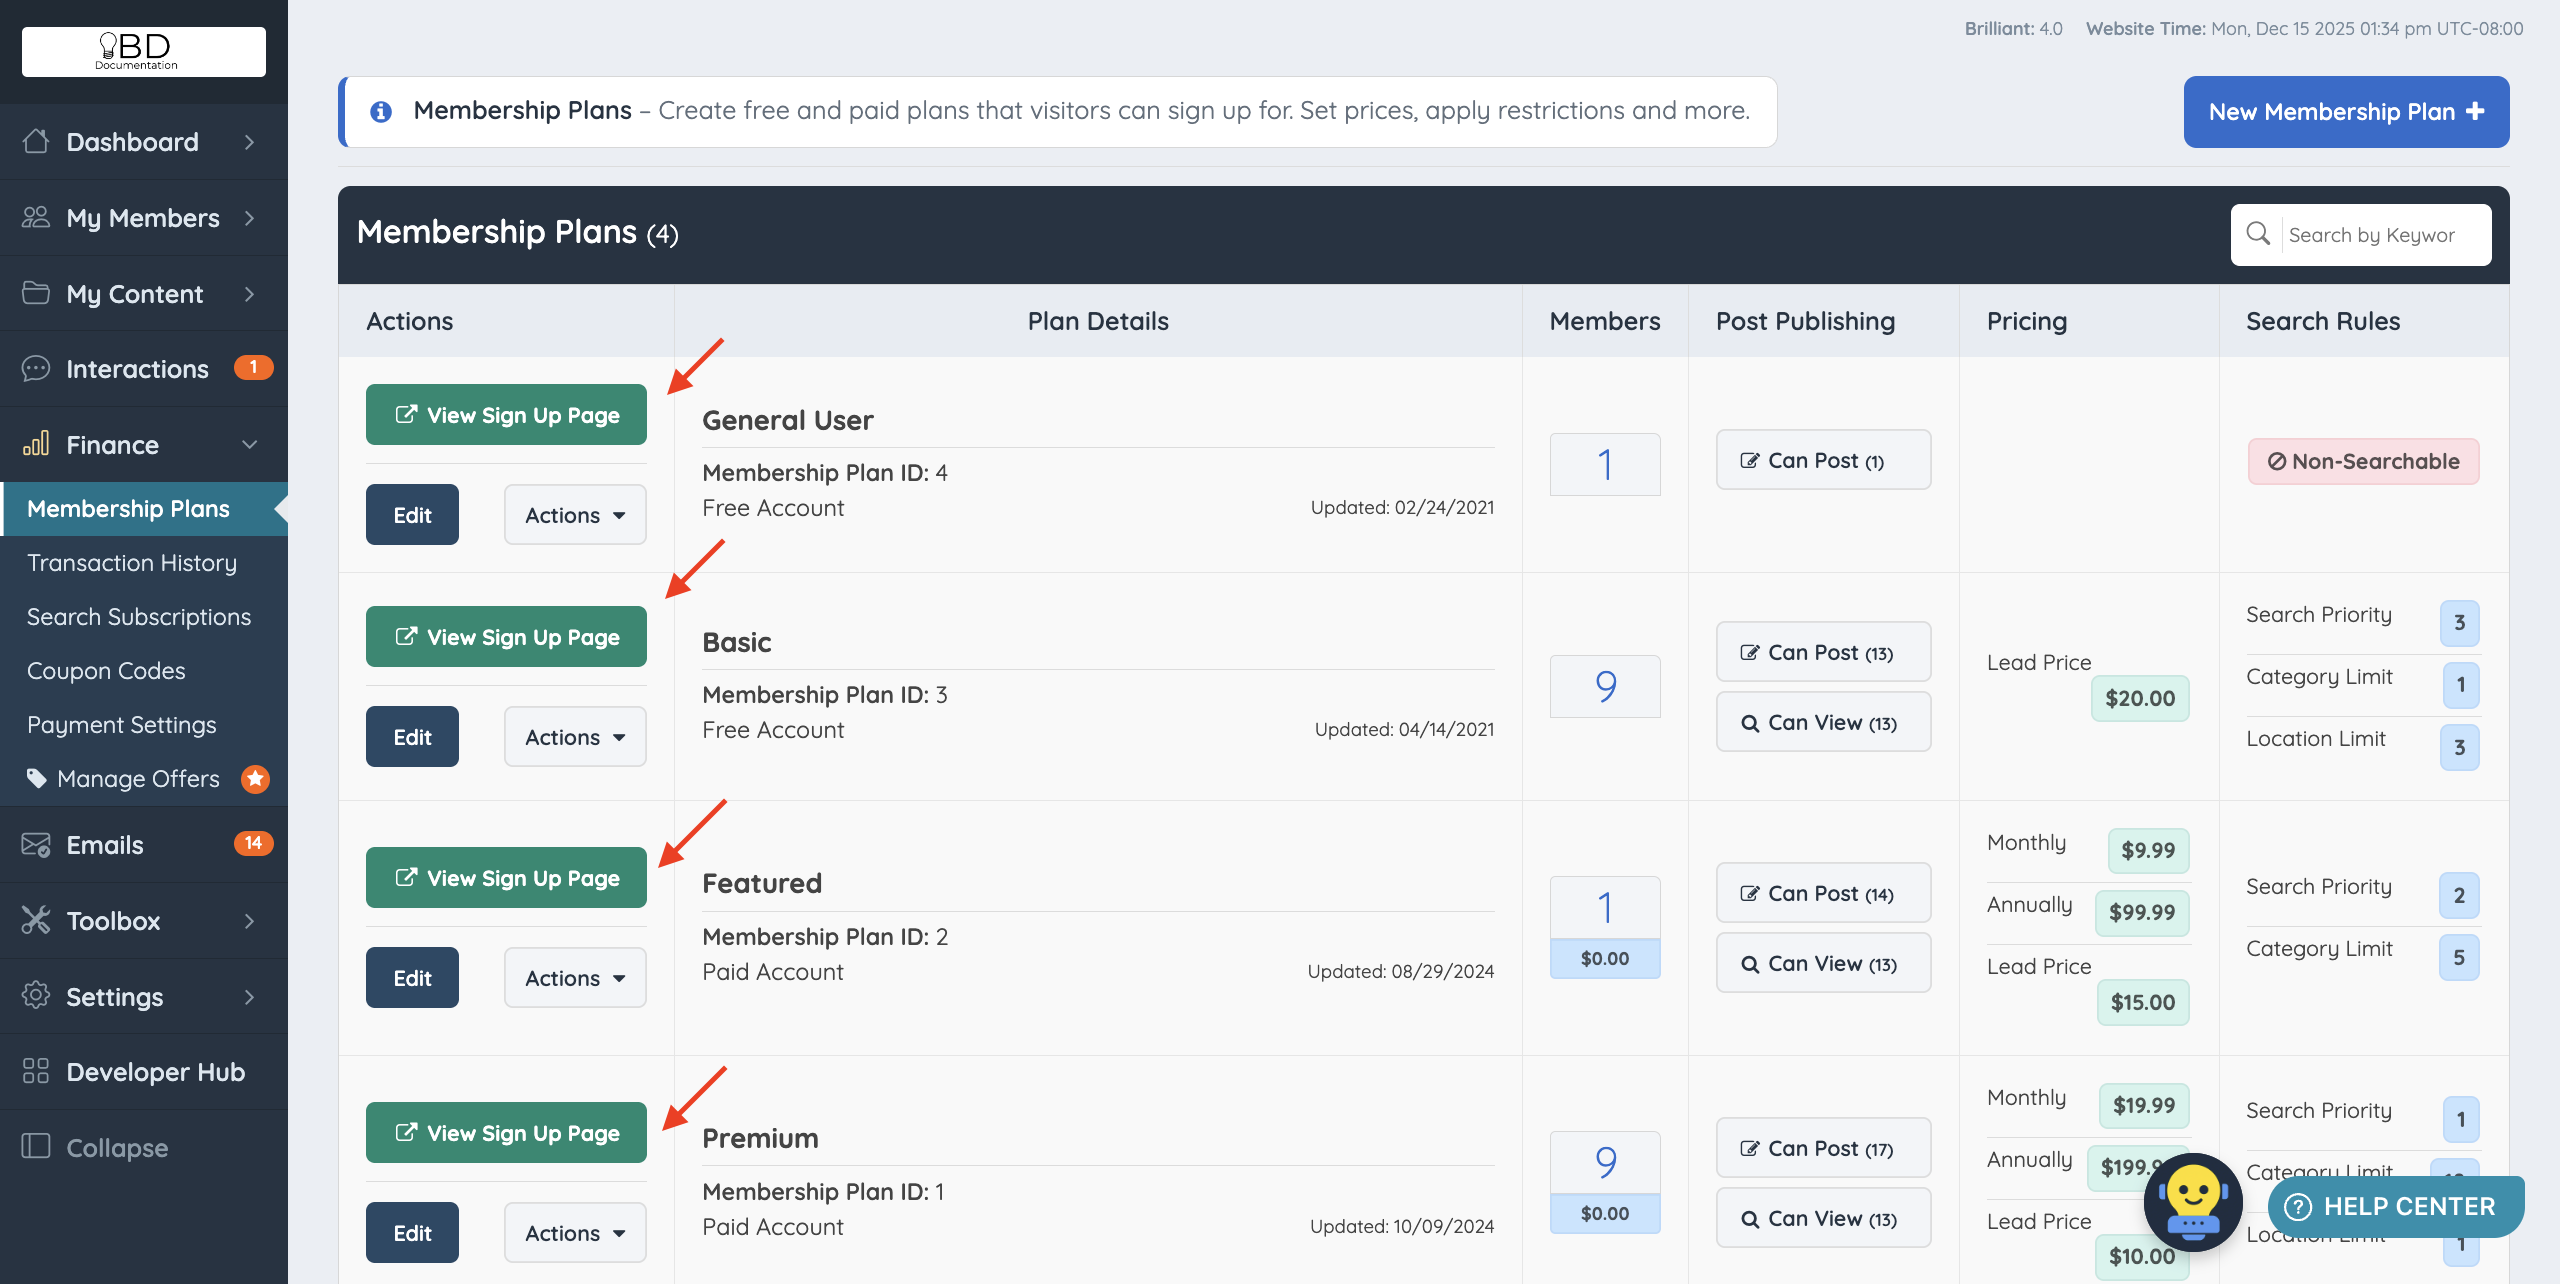Collapse the Finance sidebar section

(x=249, y=444)
